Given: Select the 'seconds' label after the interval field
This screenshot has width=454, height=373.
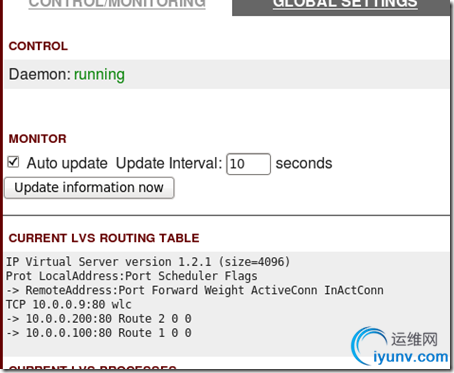Looking at the screenshot, I should (x=304, y=164).
